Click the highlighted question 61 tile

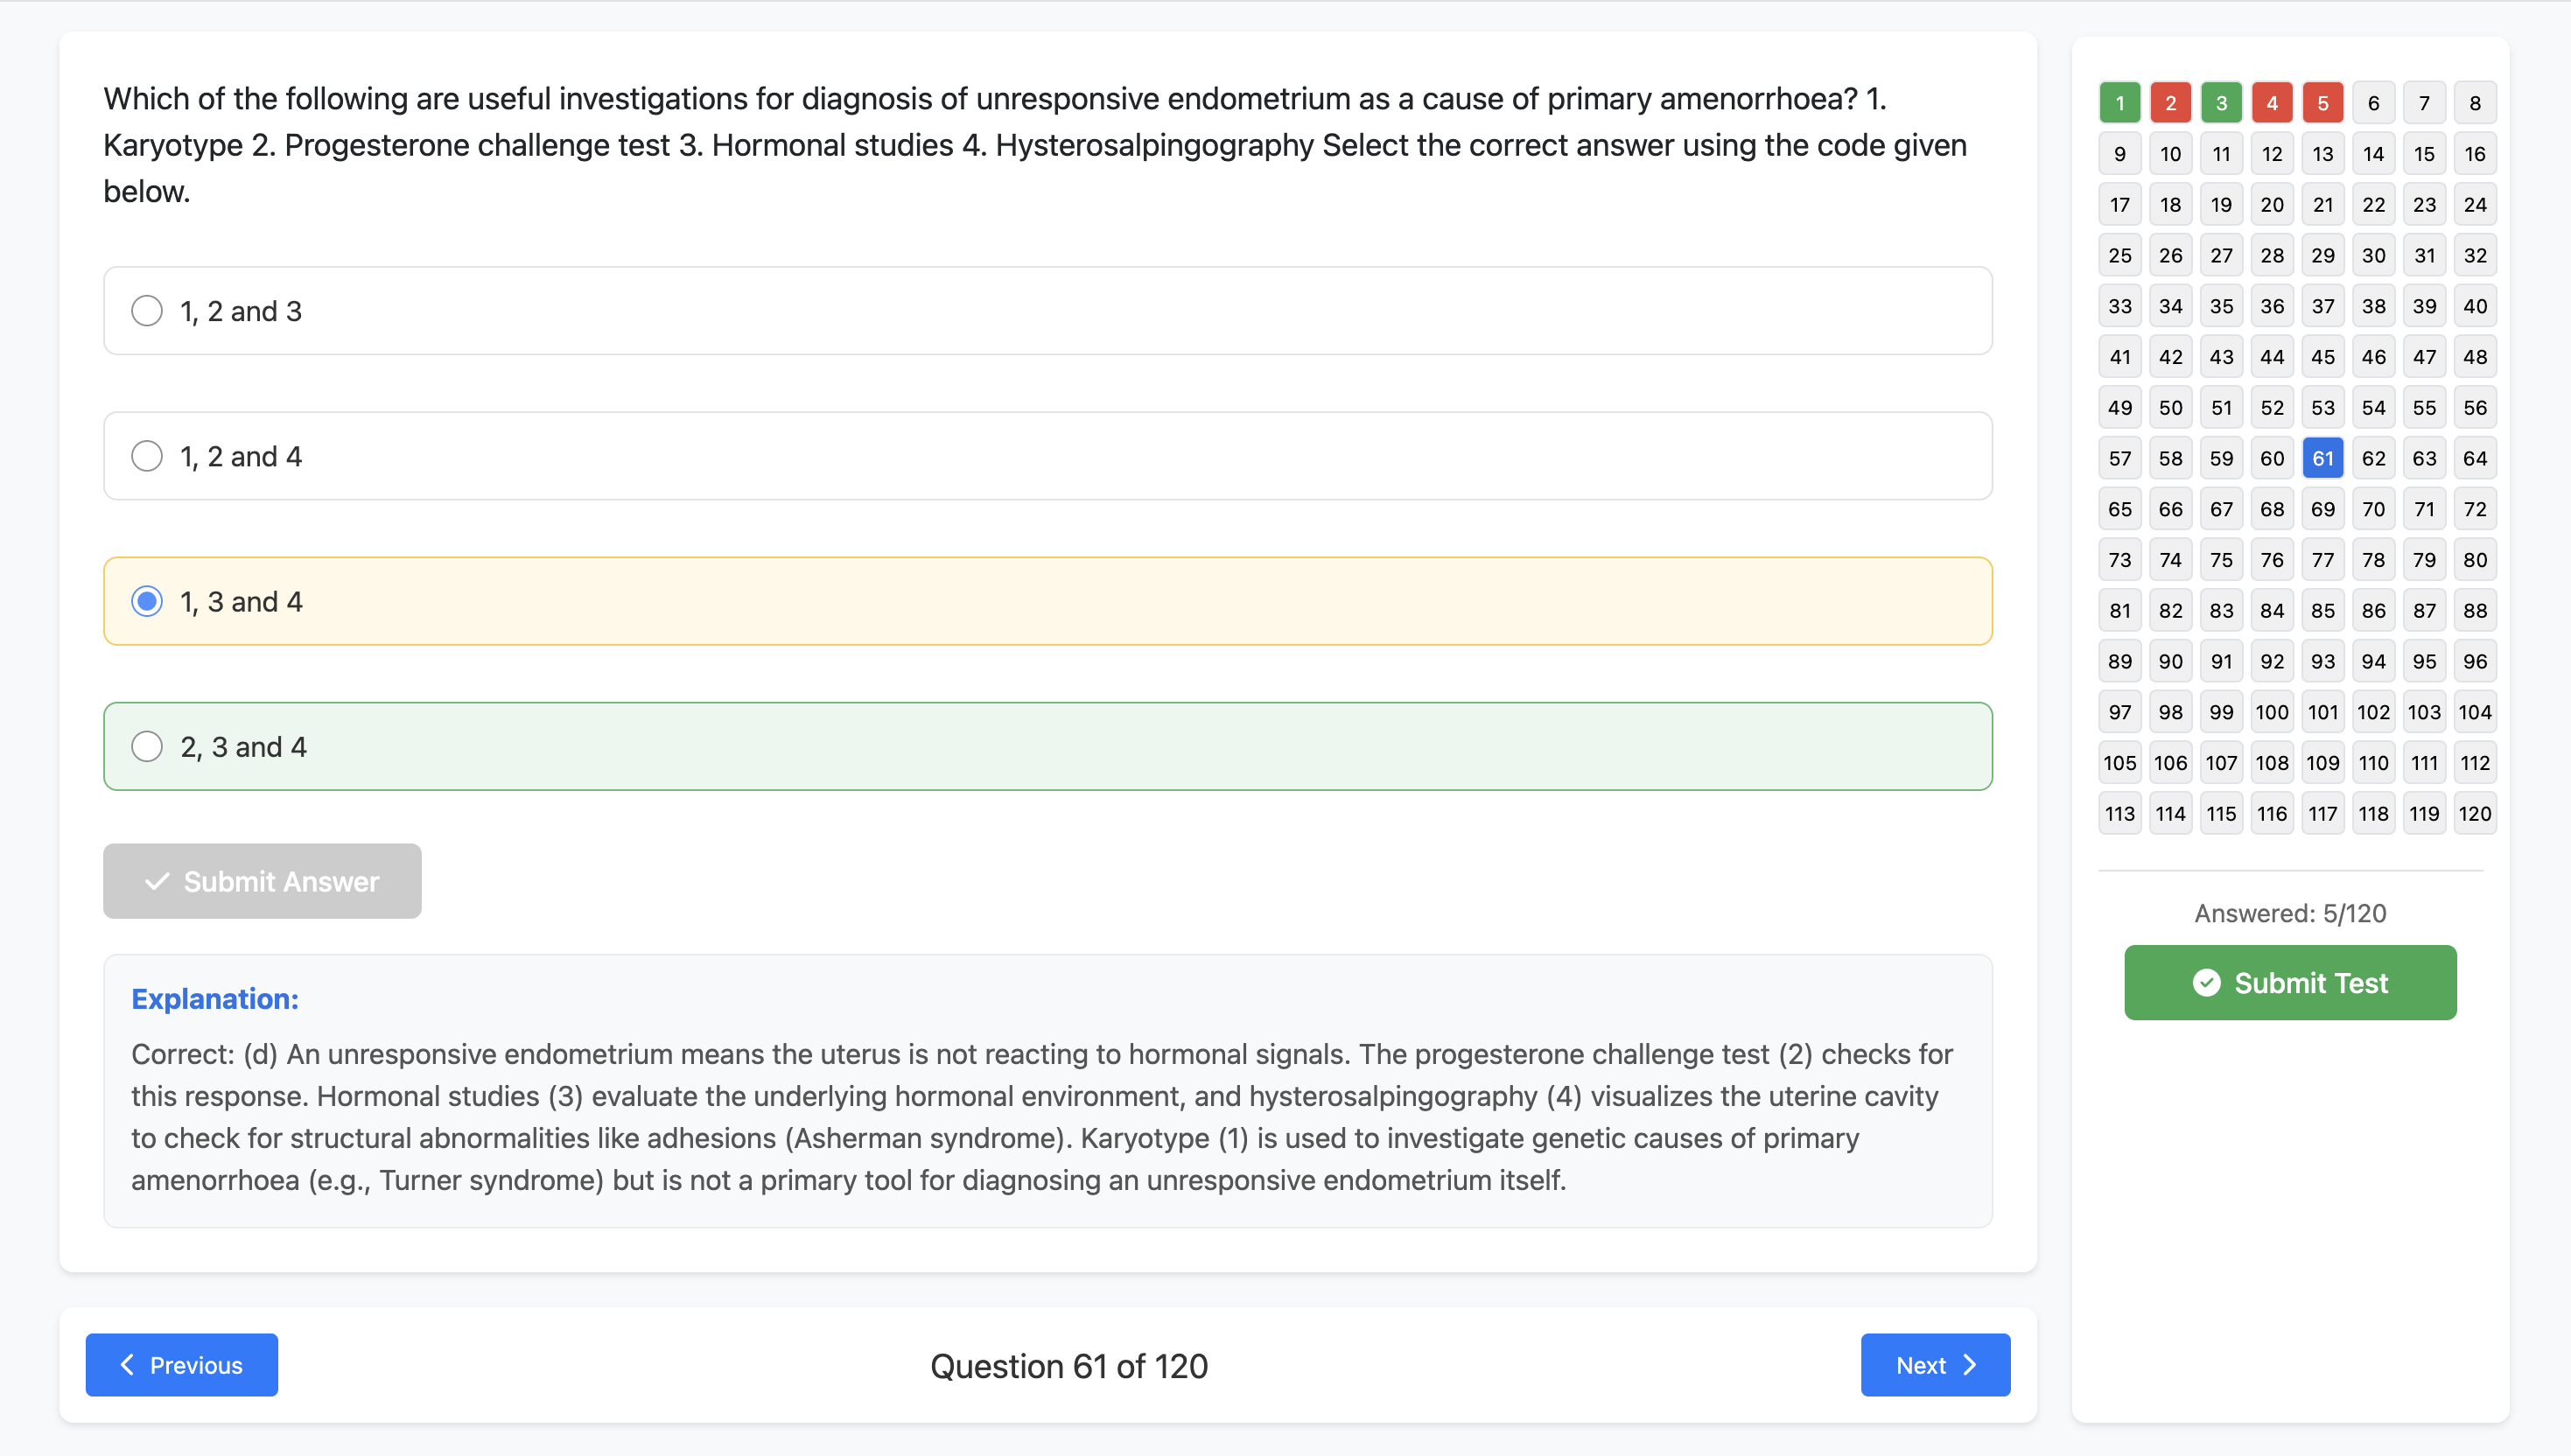pyautogui.click(x=2323, y=457)
